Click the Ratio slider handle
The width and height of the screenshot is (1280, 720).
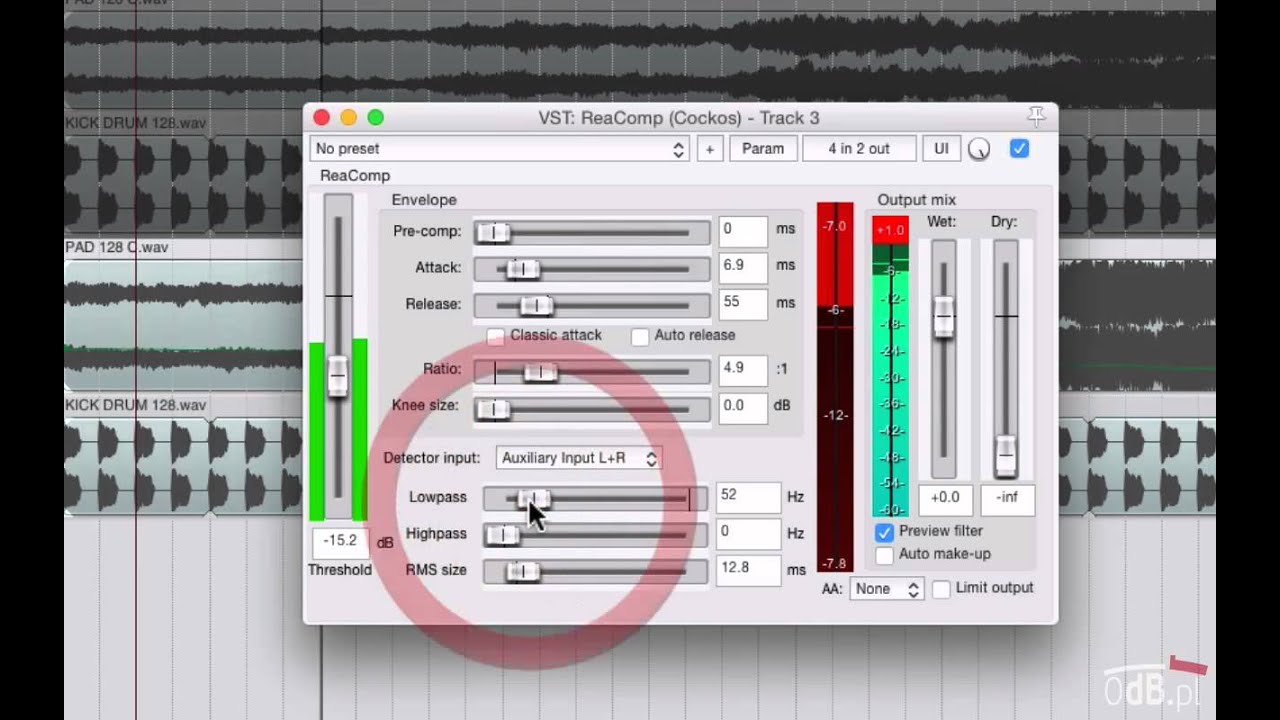click(x=541, y=372)
